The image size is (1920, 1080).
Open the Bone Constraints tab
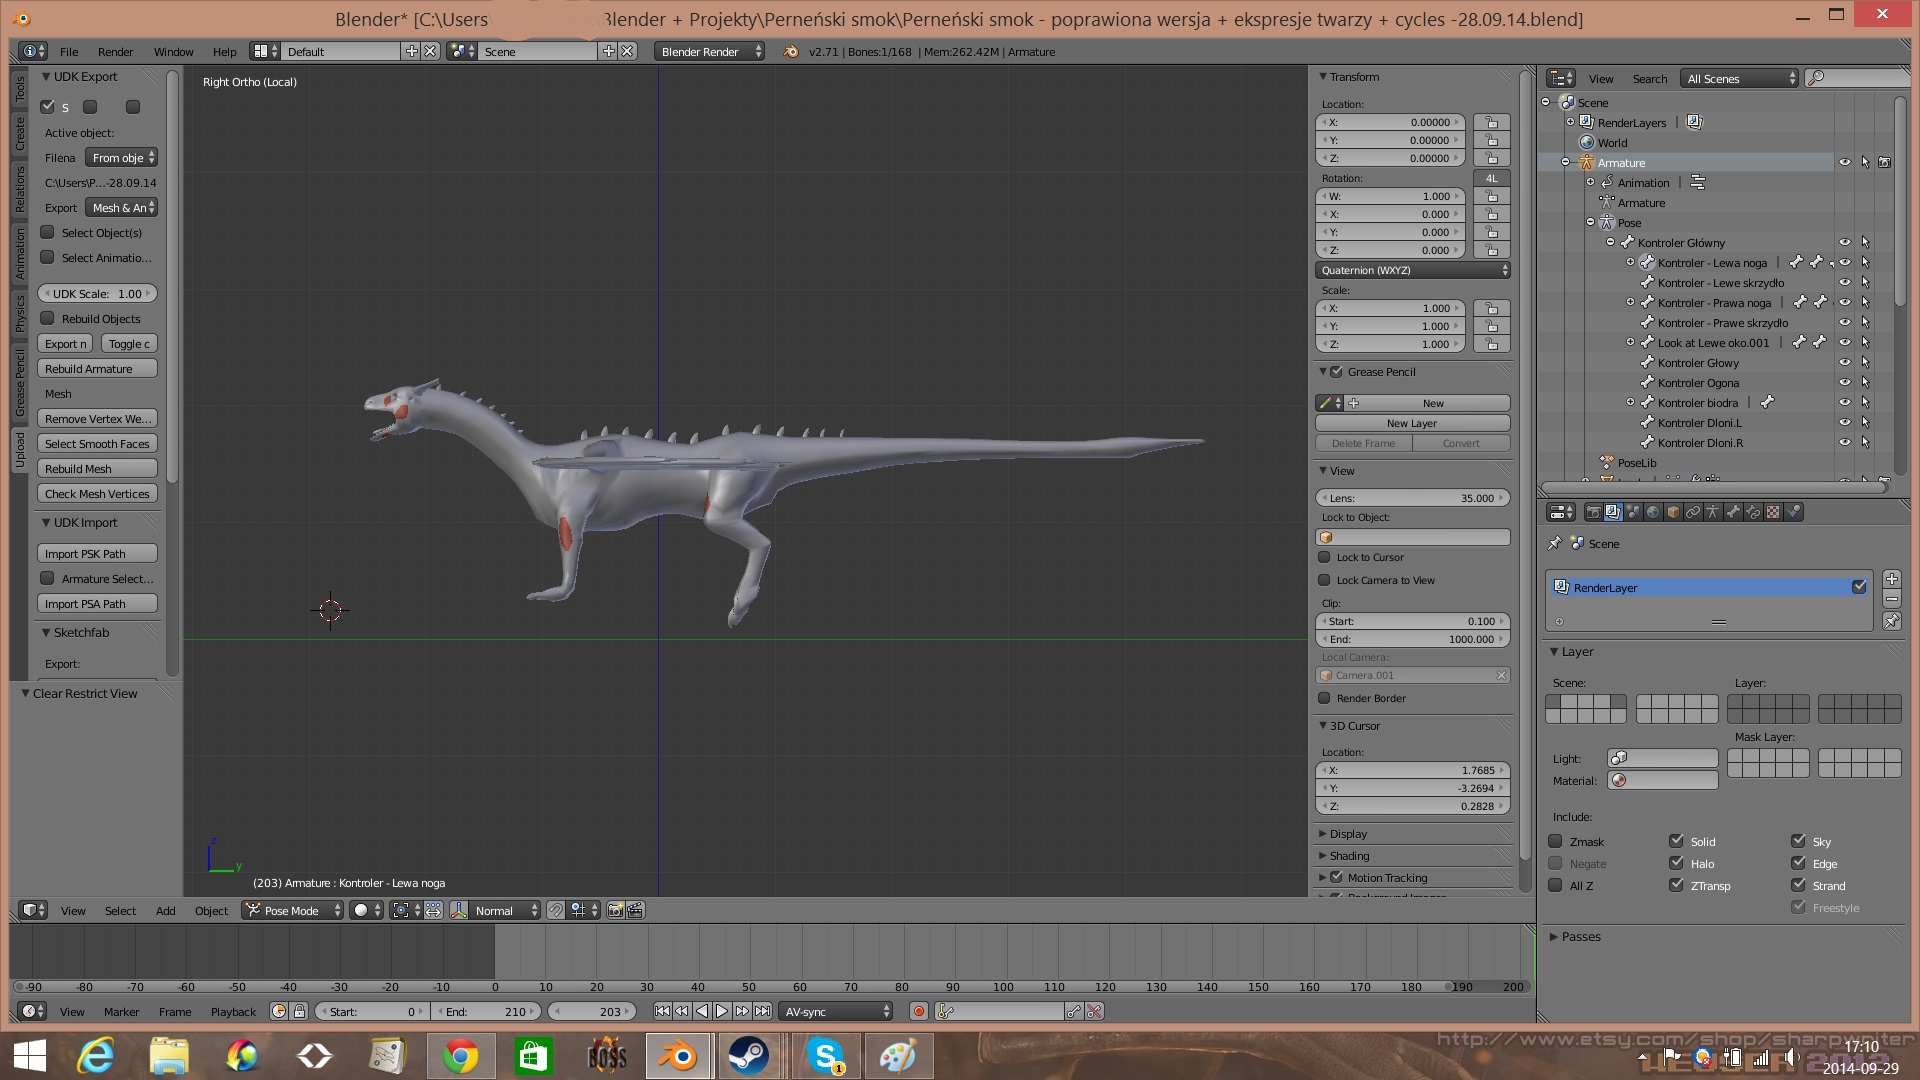[x=1753, y=512]
